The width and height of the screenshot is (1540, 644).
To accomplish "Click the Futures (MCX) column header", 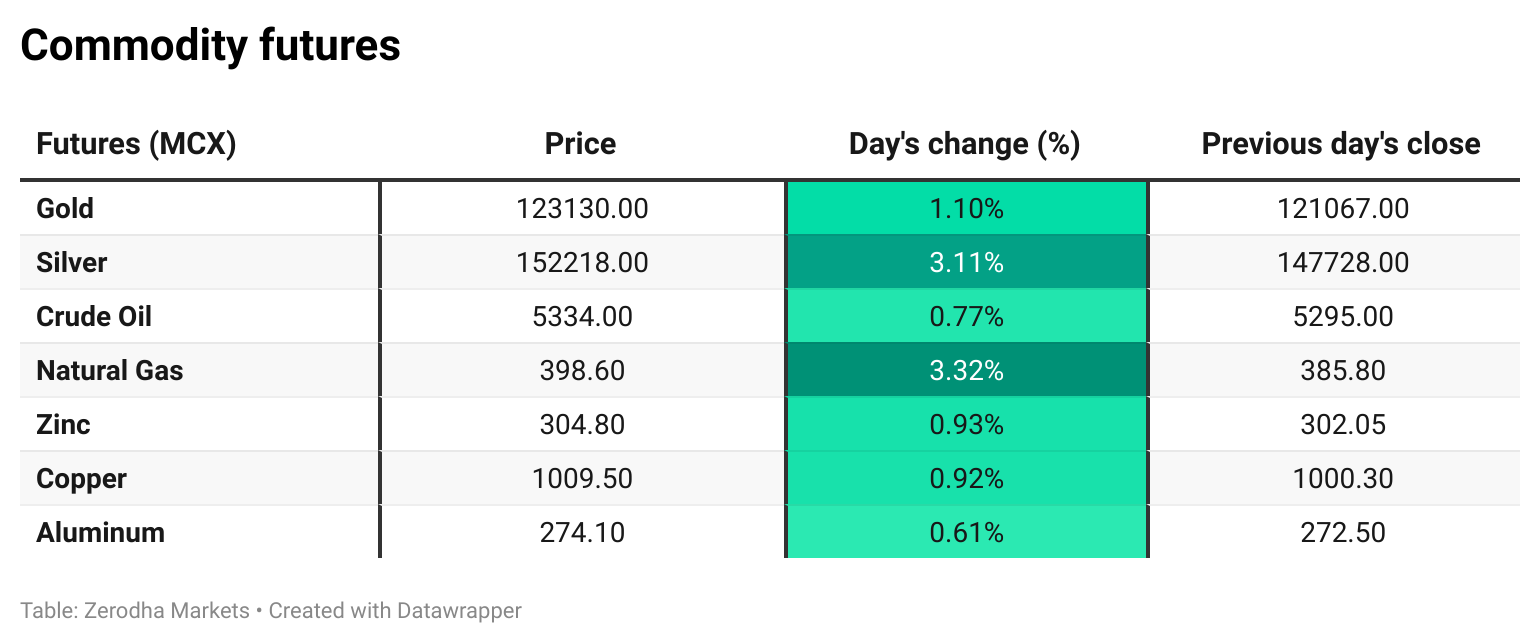I will point(136,144).
